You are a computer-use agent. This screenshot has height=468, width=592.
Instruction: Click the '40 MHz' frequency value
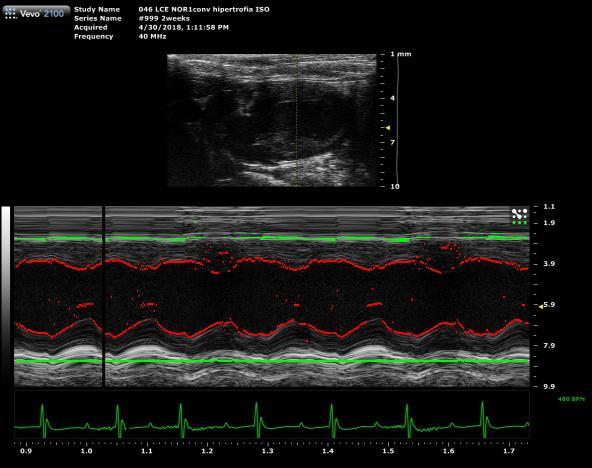click(153, 37)
